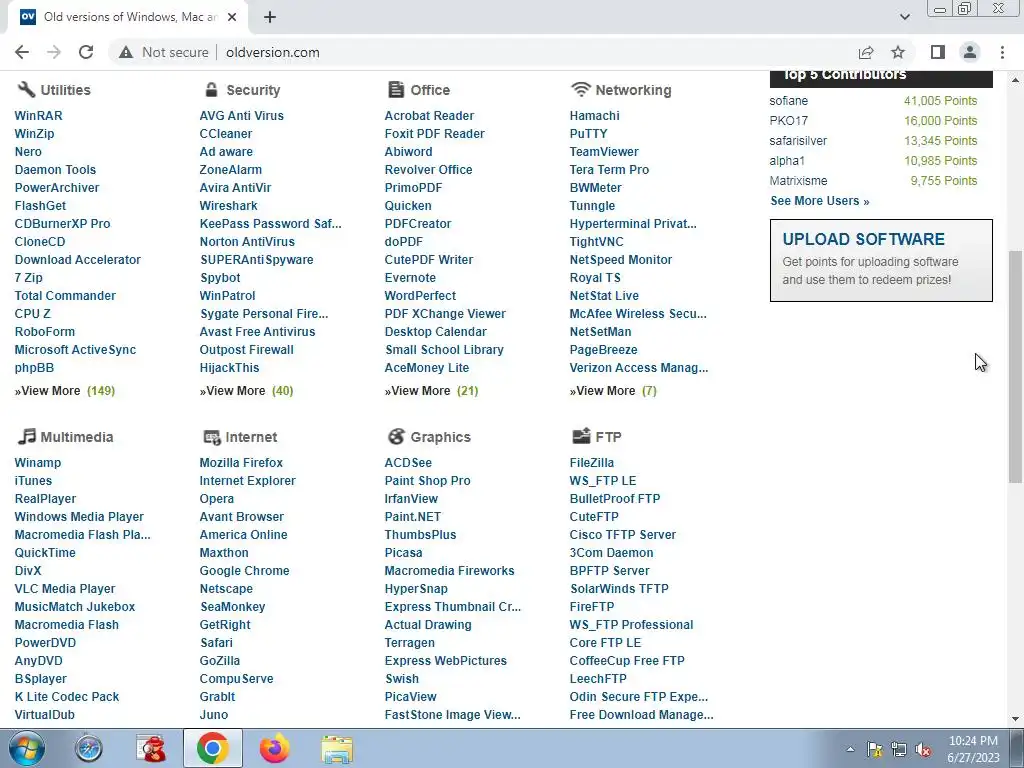Open the Mozilla Firefox link
The image size is (1024, 768).
point(241,462)
